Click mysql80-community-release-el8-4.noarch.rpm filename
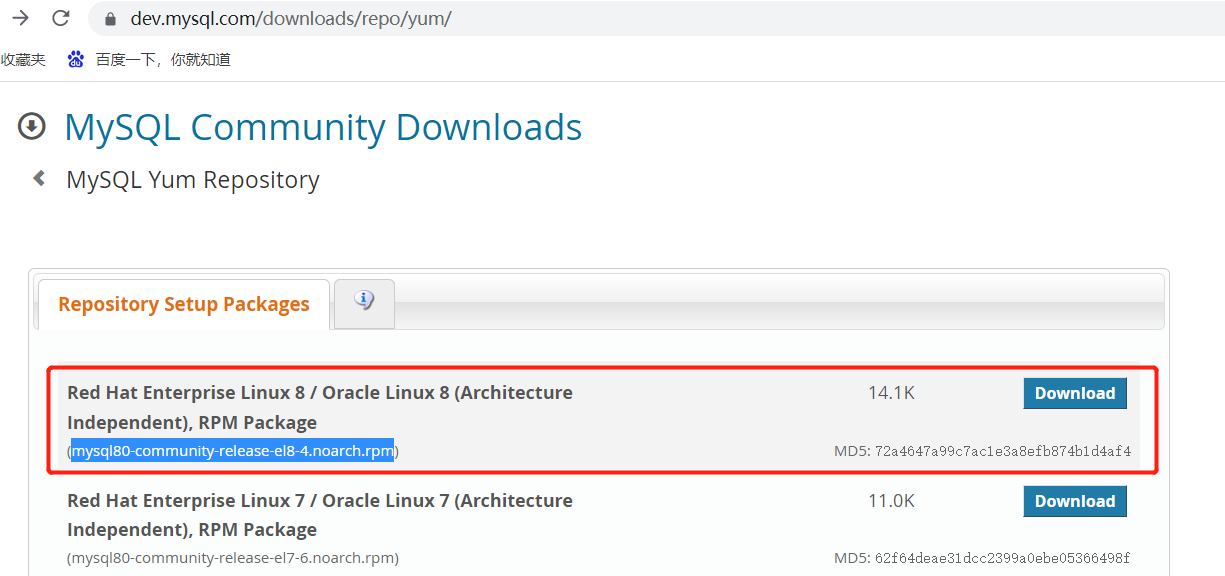The height and width of the screenshot is (576, 1225). click(232, 451)
